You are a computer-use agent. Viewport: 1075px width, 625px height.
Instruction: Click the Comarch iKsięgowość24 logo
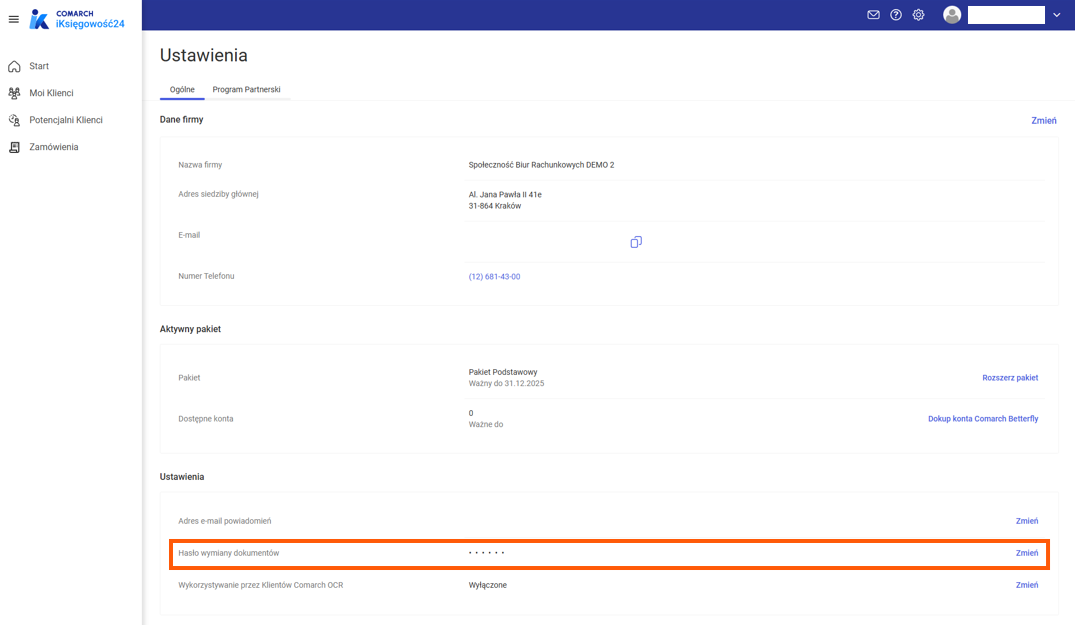coord(78,19)
